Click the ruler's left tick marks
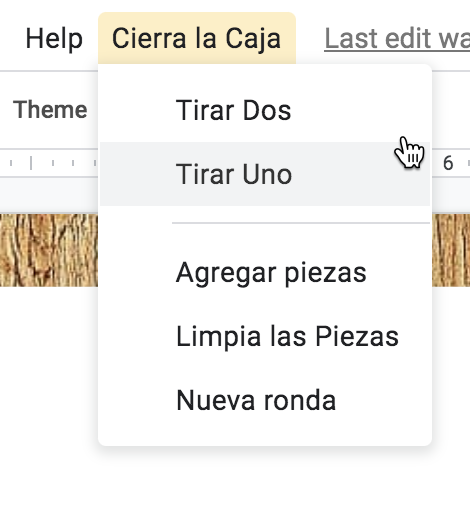The width and height of the screenshot is (470, 510). tap(49, 163)
